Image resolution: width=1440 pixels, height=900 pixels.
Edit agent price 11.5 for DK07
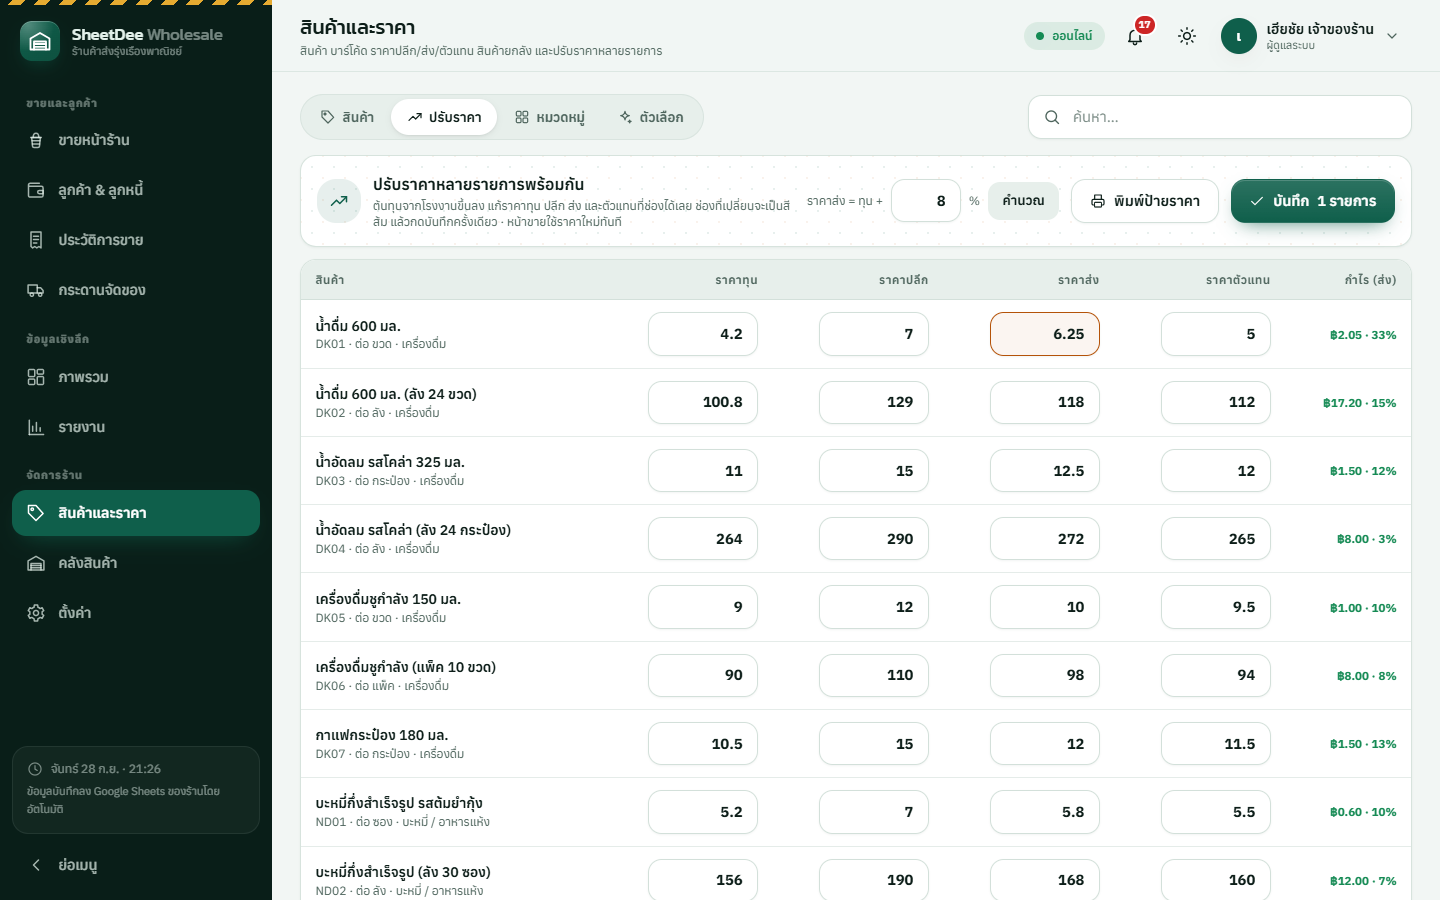point(1216,744)
